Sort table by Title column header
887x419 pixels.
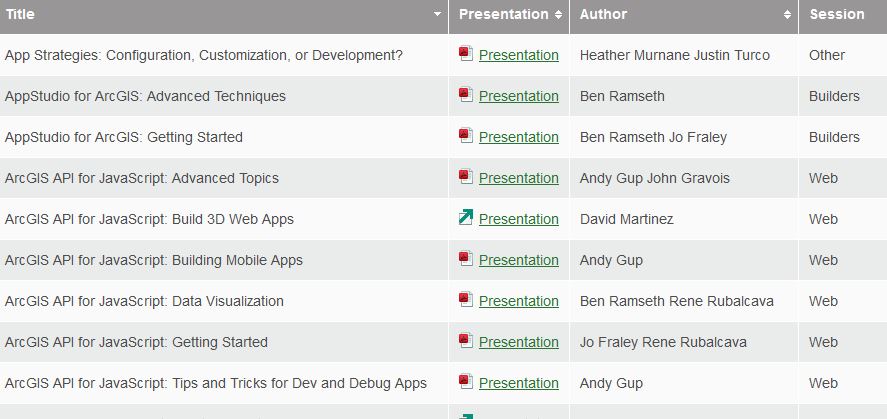220,15
